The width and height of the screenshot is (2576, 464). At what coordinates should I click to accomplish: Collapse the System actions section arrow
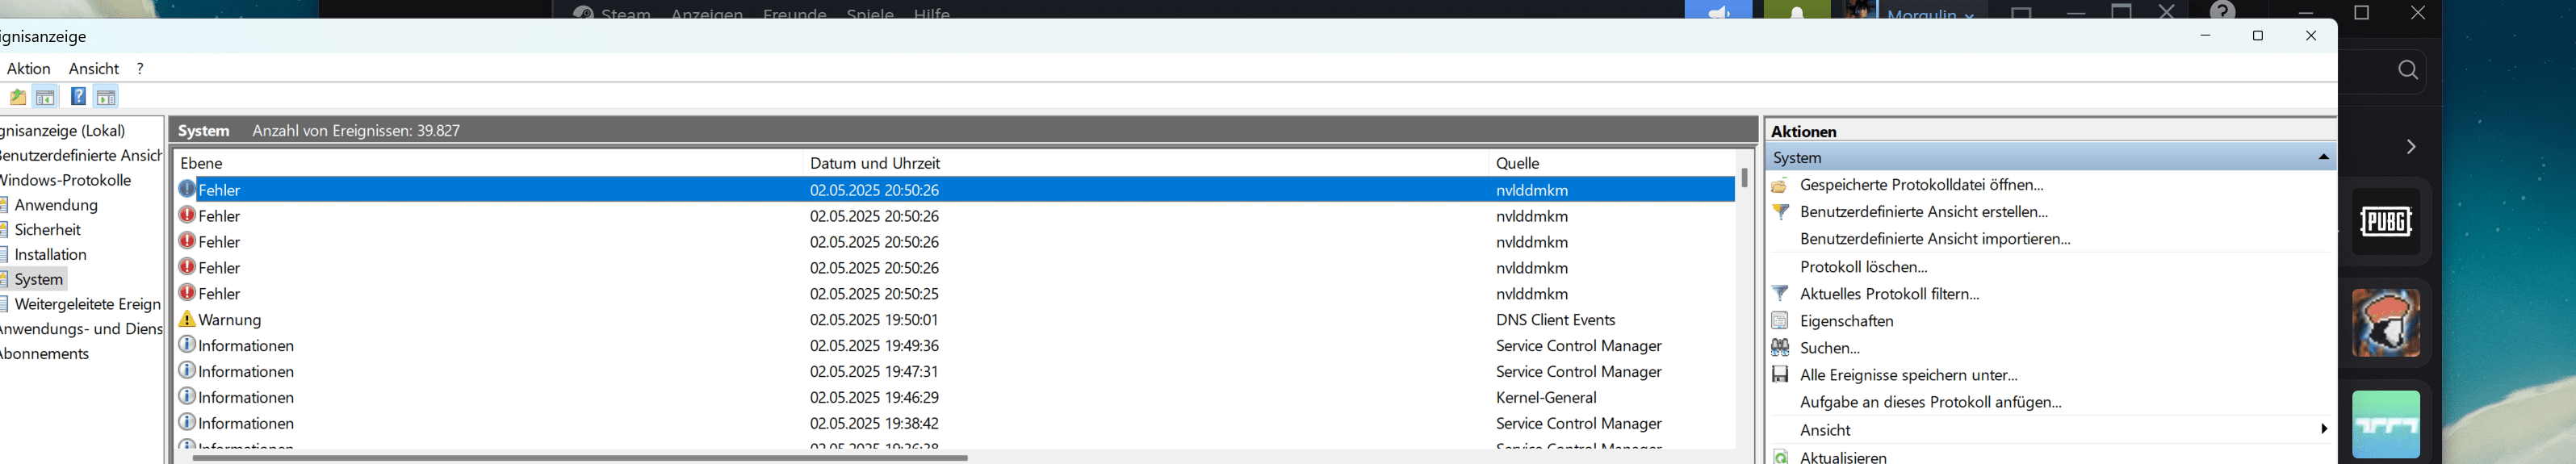pyautogui.click(x=2323, y=158)
